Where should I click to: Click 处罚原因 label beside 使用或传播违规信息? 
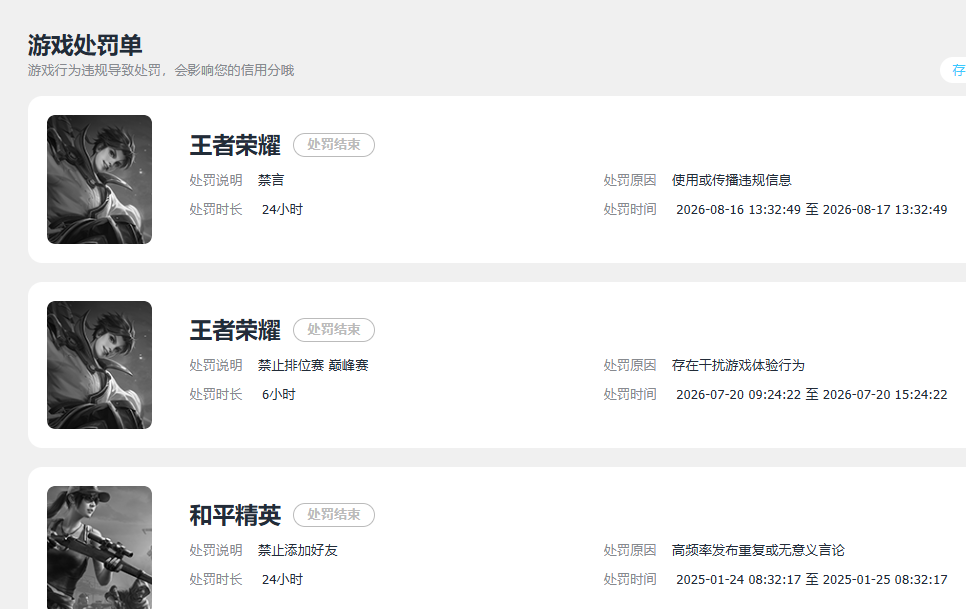pyautogui.click(x=630, y=180)
